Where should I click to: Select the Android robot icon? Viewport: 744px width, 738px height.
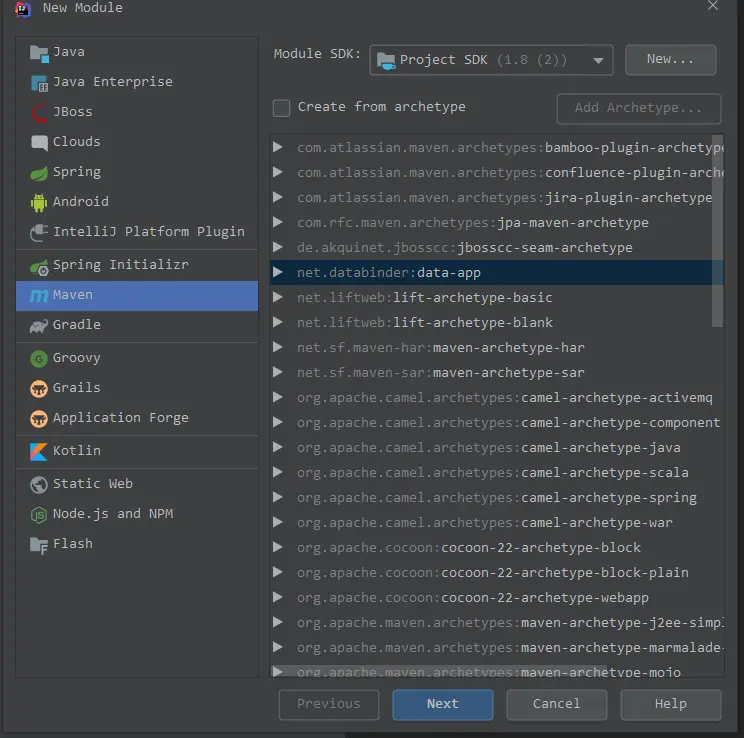point(39,203)
